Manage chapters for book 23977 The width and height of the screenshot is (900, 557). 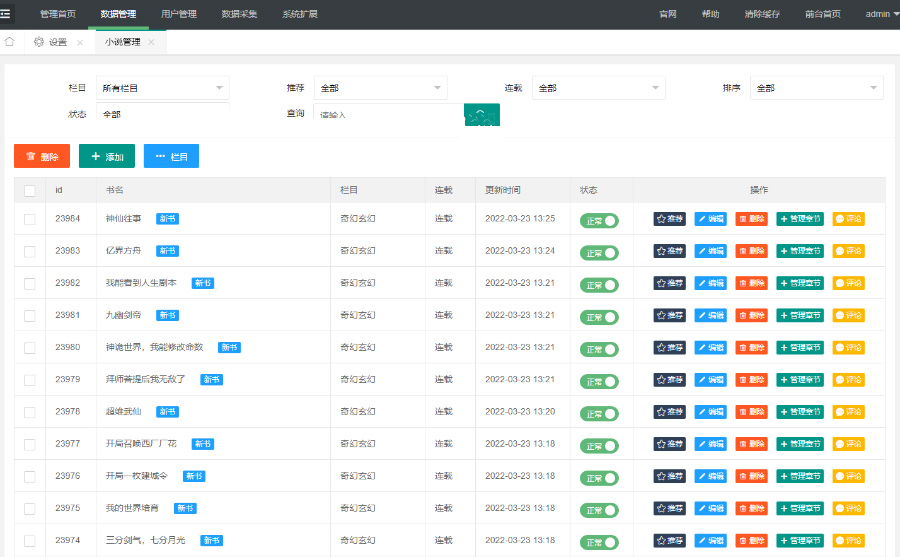(x=800, y=444)
